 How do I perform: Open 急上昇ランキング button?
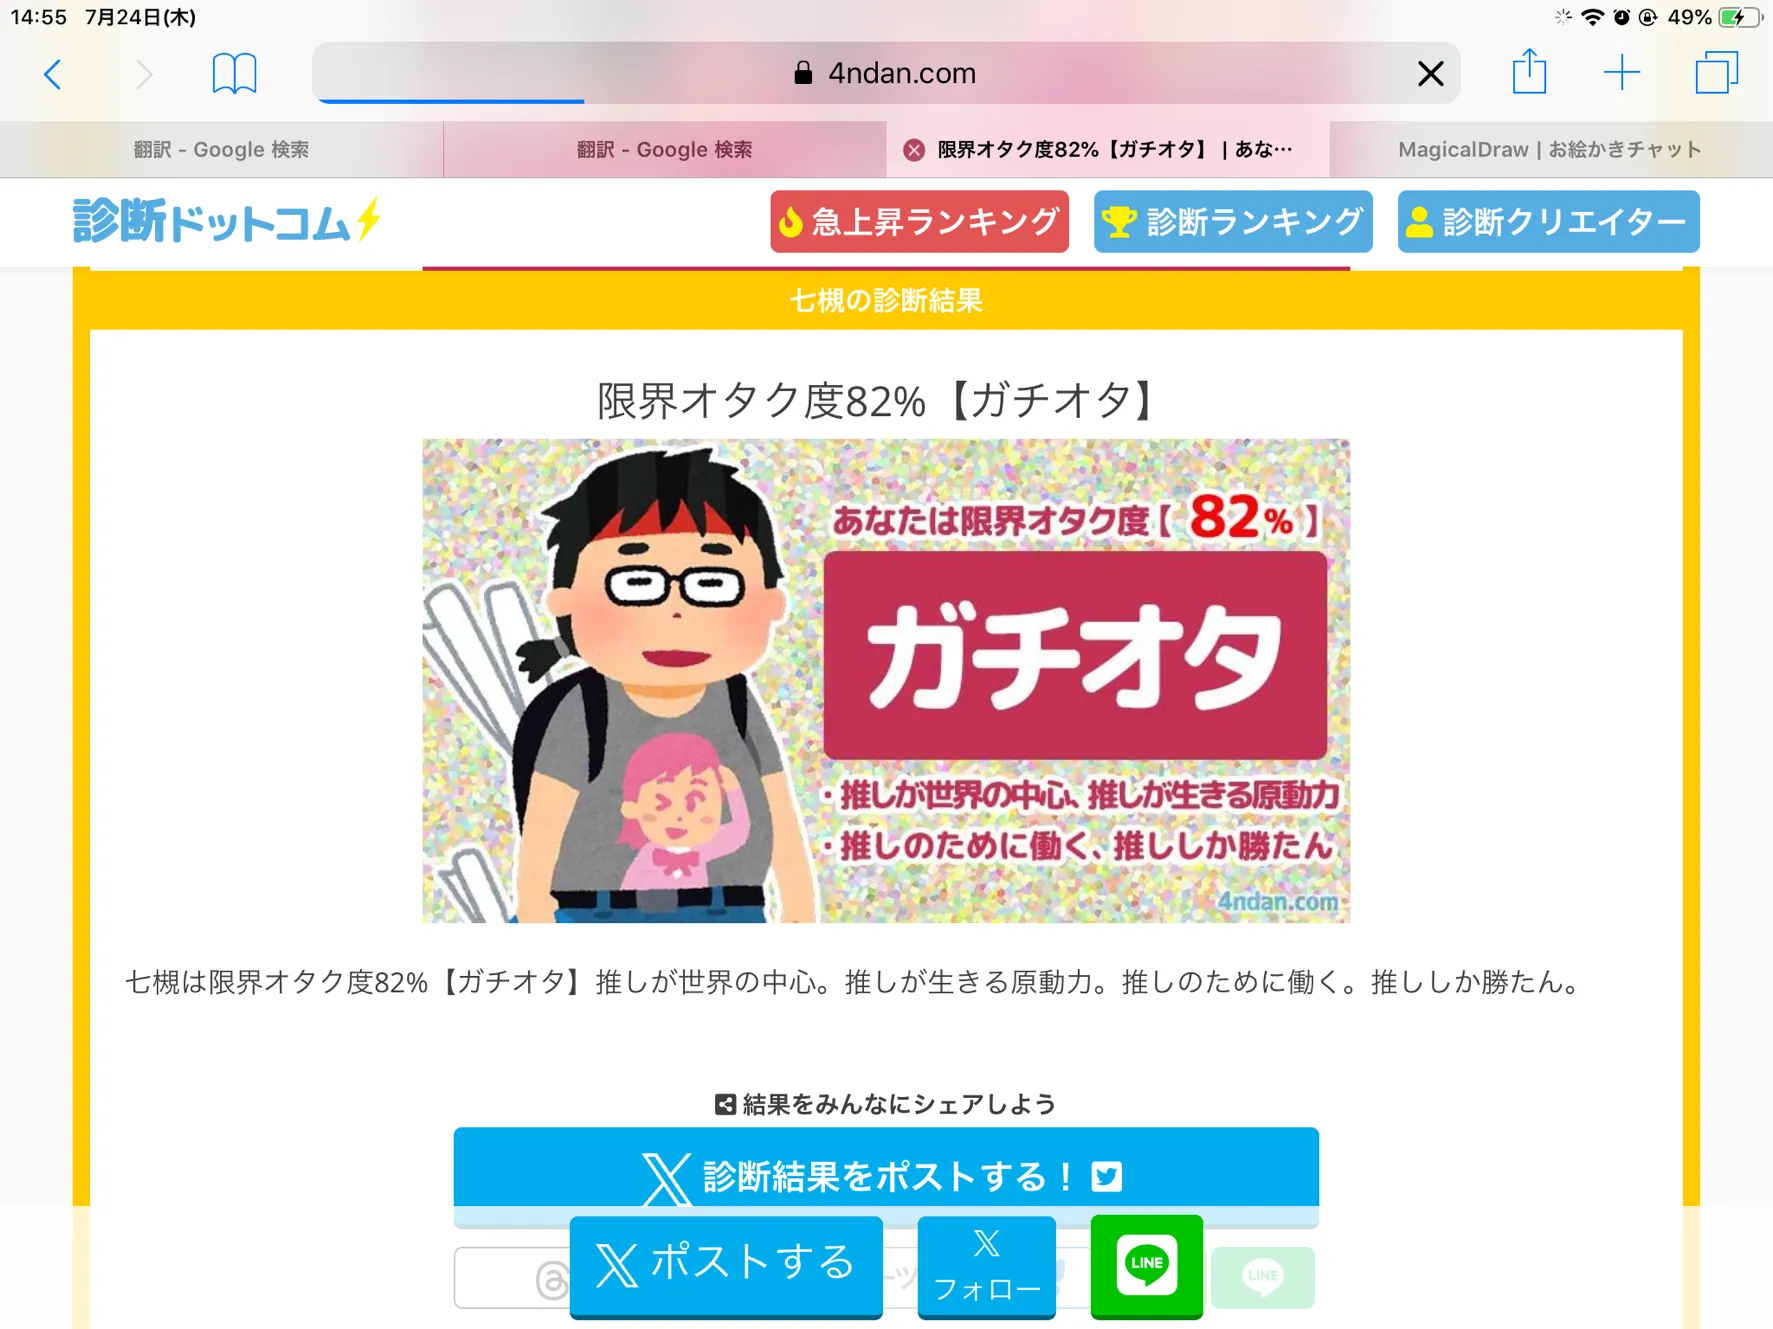click(x=919, y=222)
